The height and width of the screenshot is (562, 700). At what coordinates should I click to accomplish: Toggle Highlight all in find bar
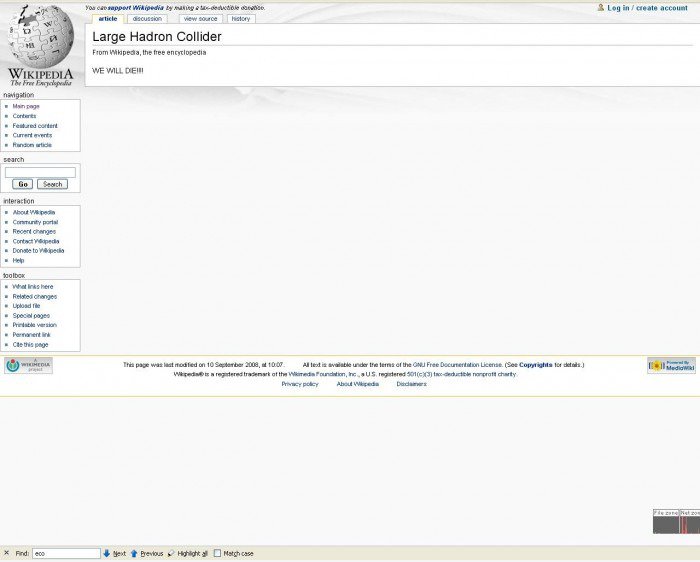coord(188,554)
